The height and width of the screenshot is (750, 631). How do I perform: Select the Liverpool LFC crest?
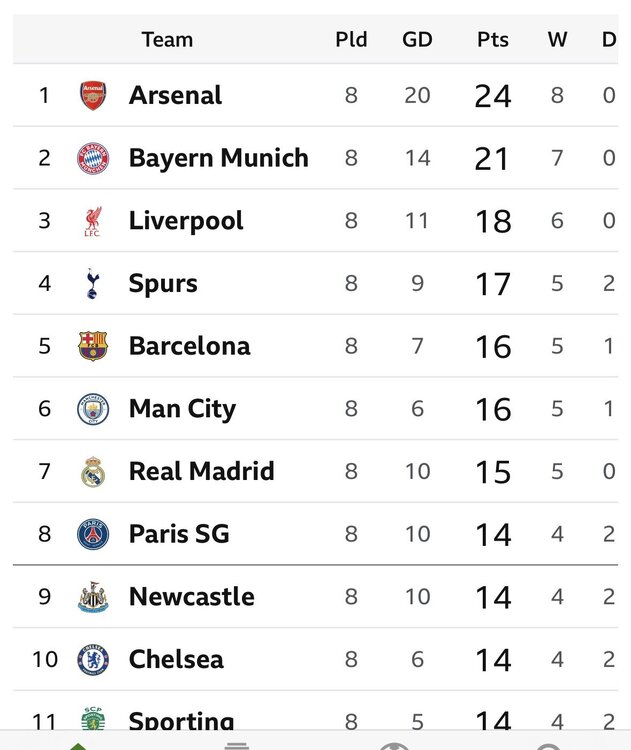tap(93, 221)
